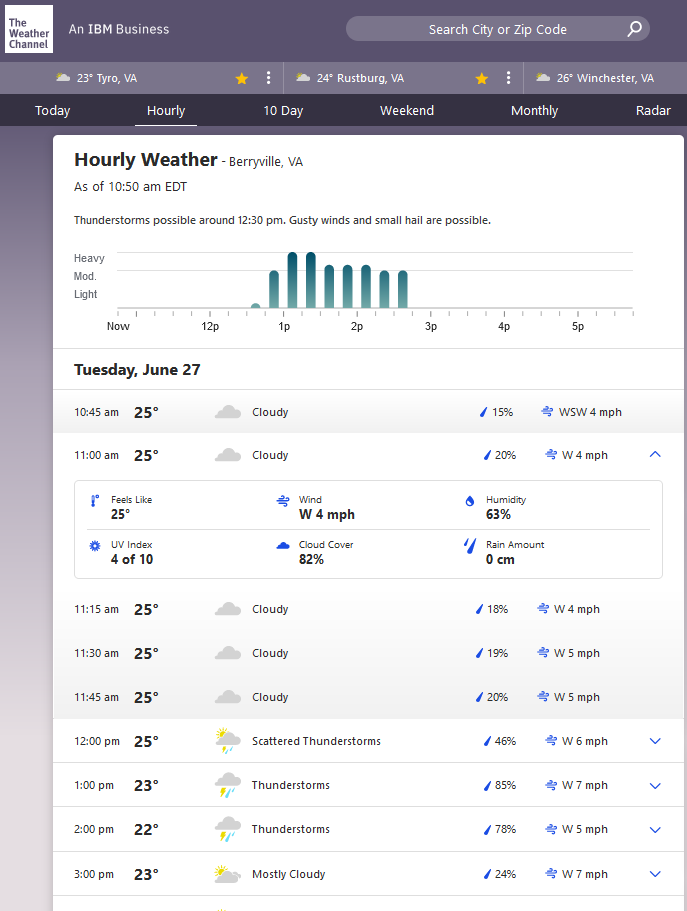
Task: Click Tuesday, June 27 heading
Action: click(137, 370)
